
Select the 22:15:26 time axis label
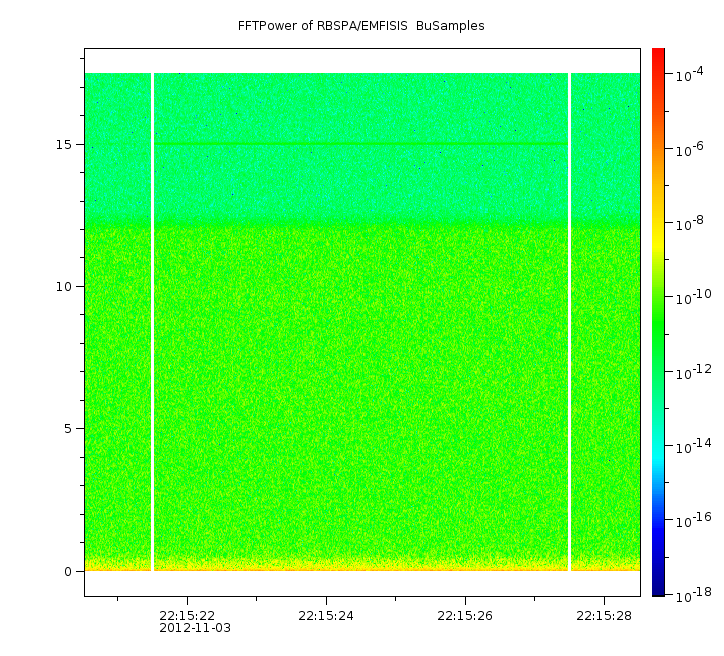point(465,615)
